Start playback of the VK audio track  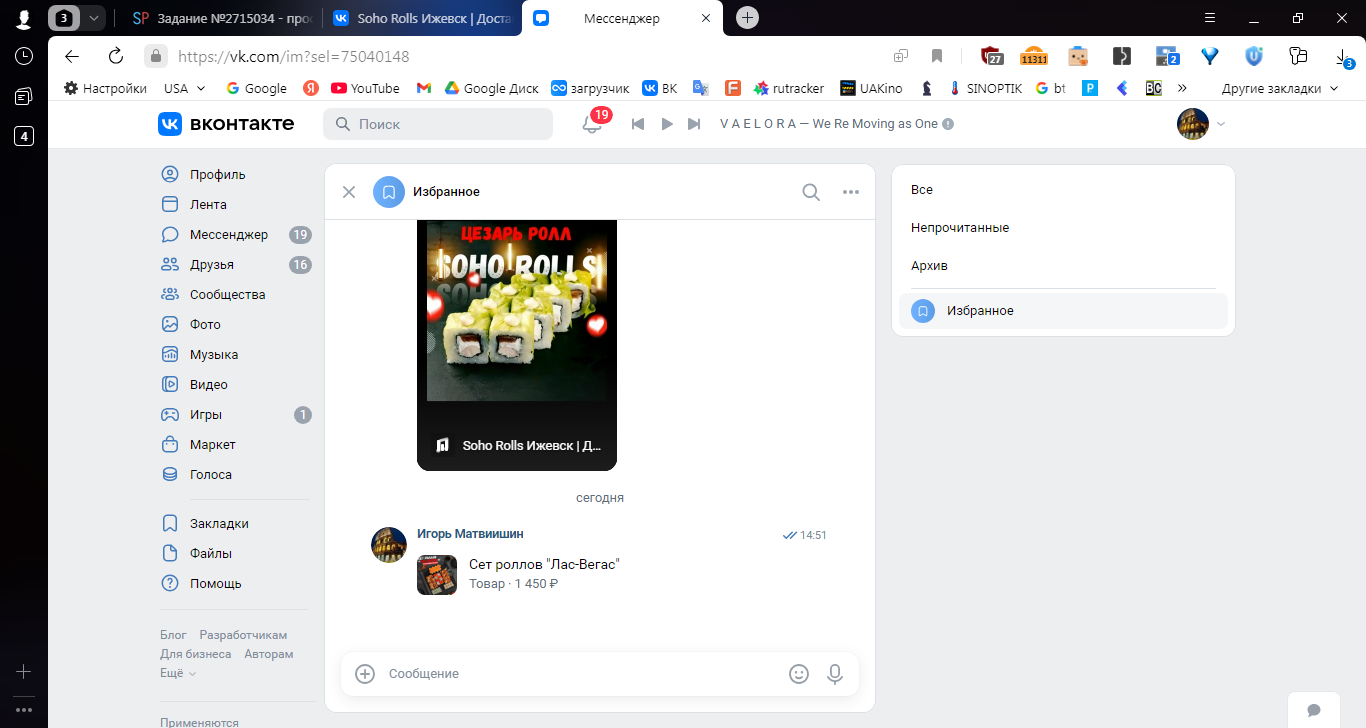pos(667,124)
